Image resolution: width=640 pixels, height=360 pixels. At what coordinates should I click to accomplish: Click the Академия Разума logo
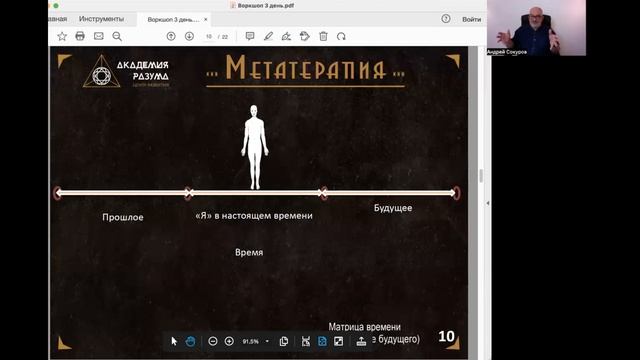pyautogui.click(x=126, y=71)
